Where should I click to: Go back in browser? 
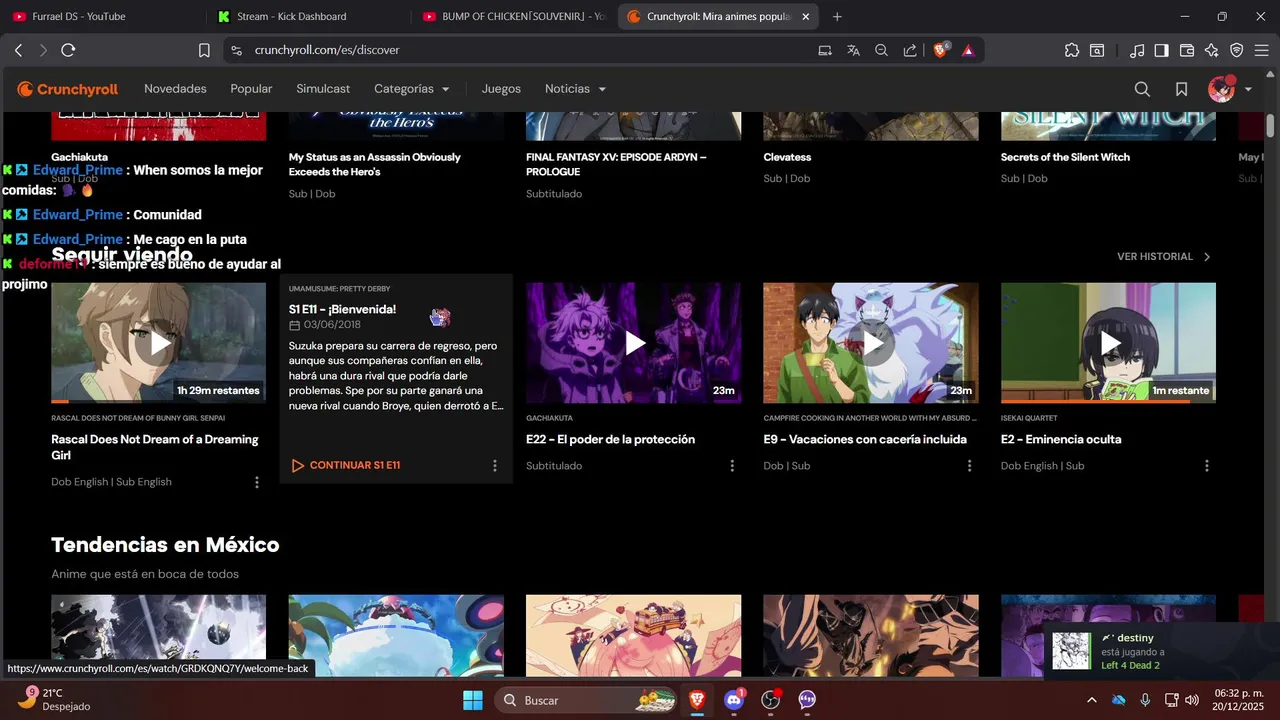(x=18, y=50)
